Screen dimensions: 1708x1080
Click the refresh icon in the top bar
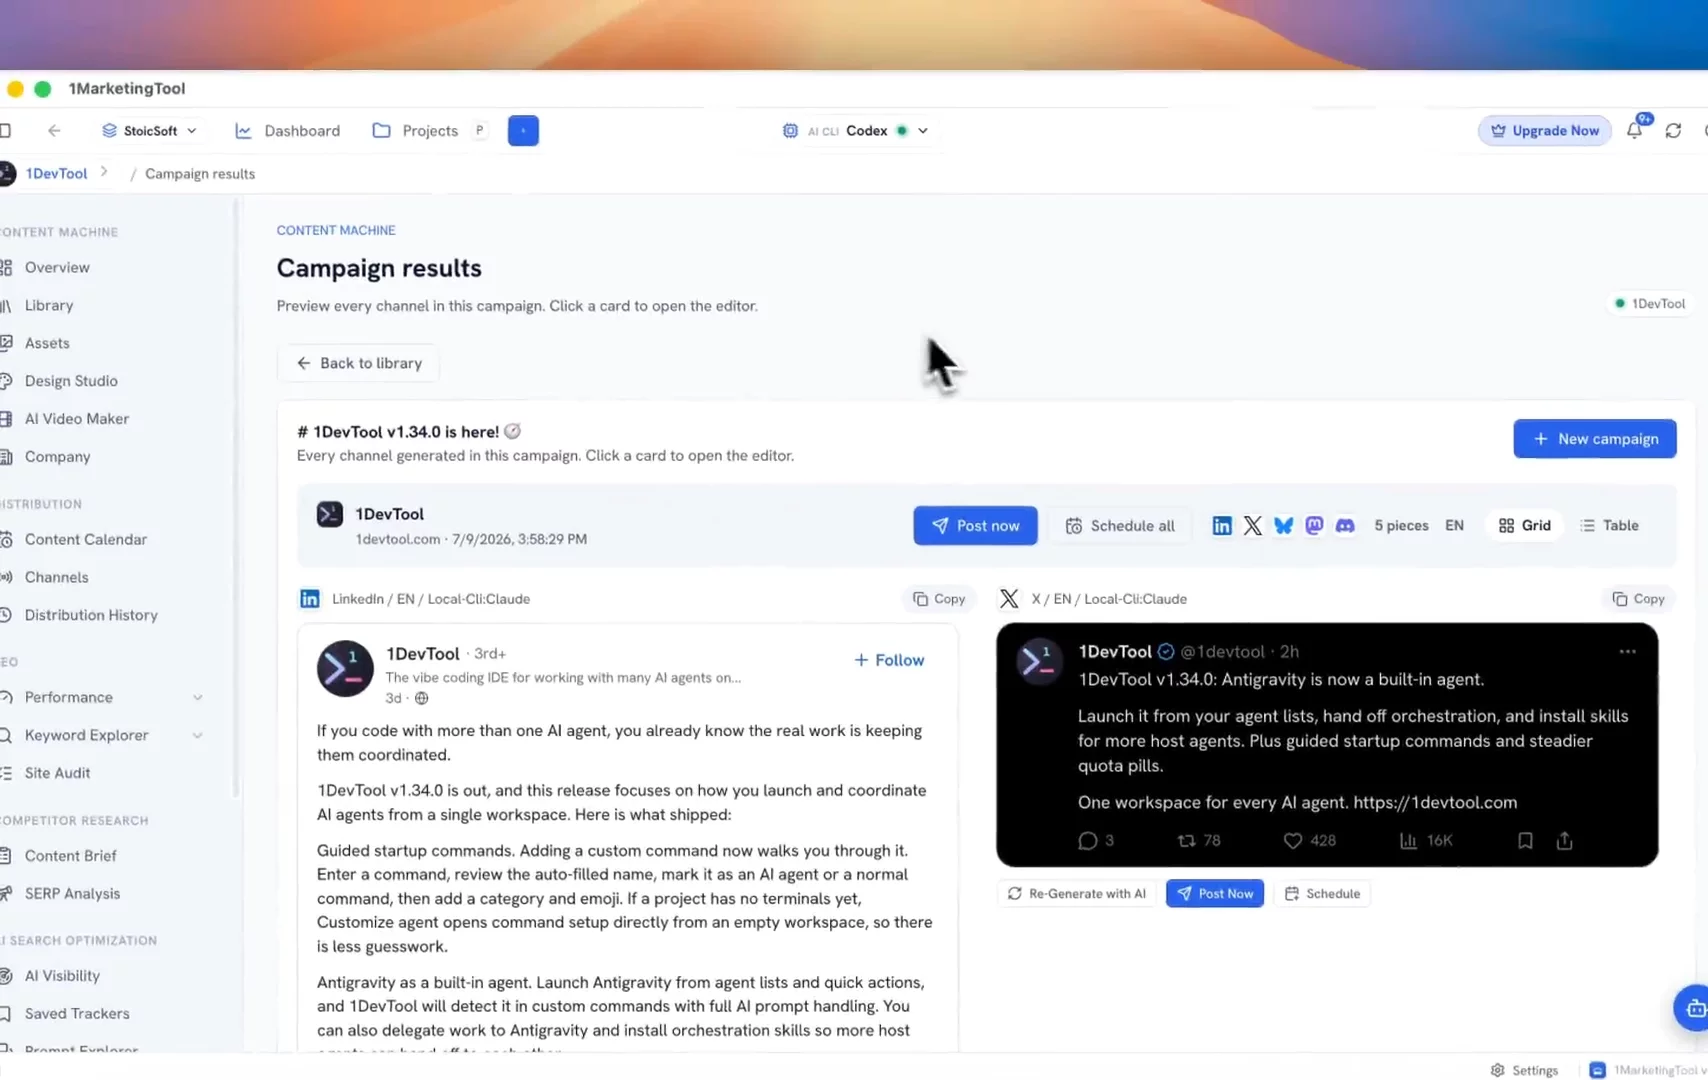click(1673, 131)
